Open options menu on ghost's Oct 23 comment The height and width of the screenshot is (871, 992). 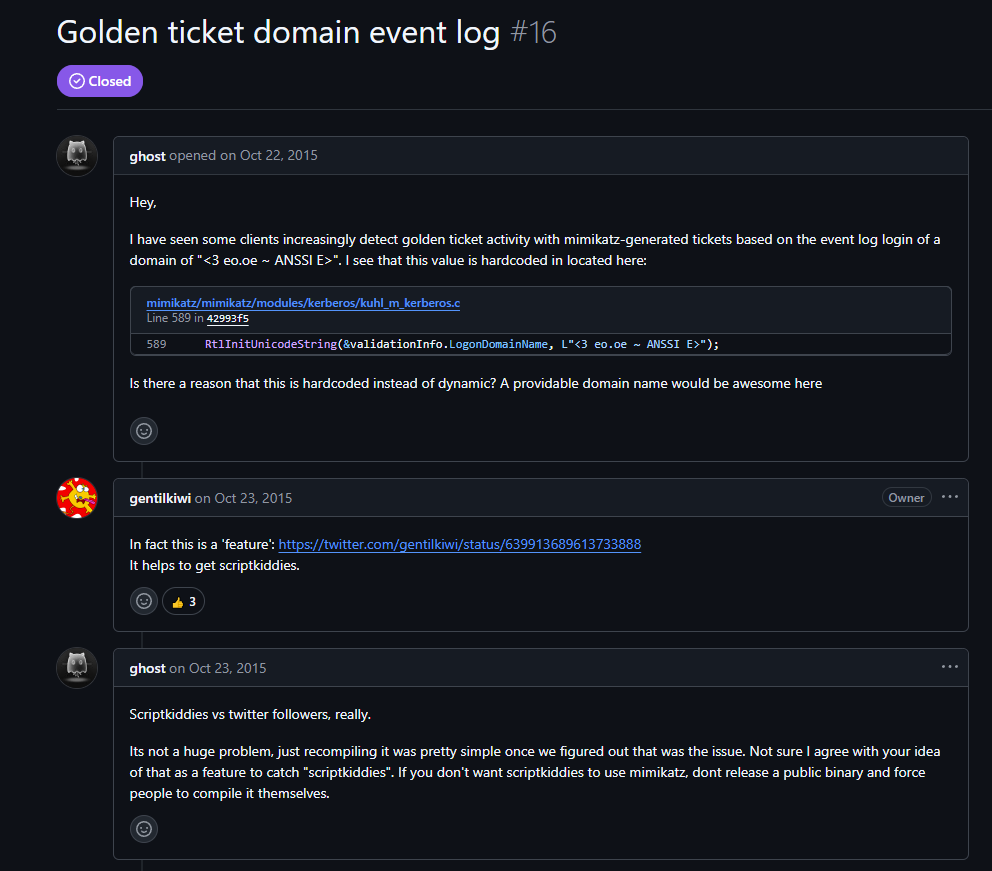(x=950, y=667)
